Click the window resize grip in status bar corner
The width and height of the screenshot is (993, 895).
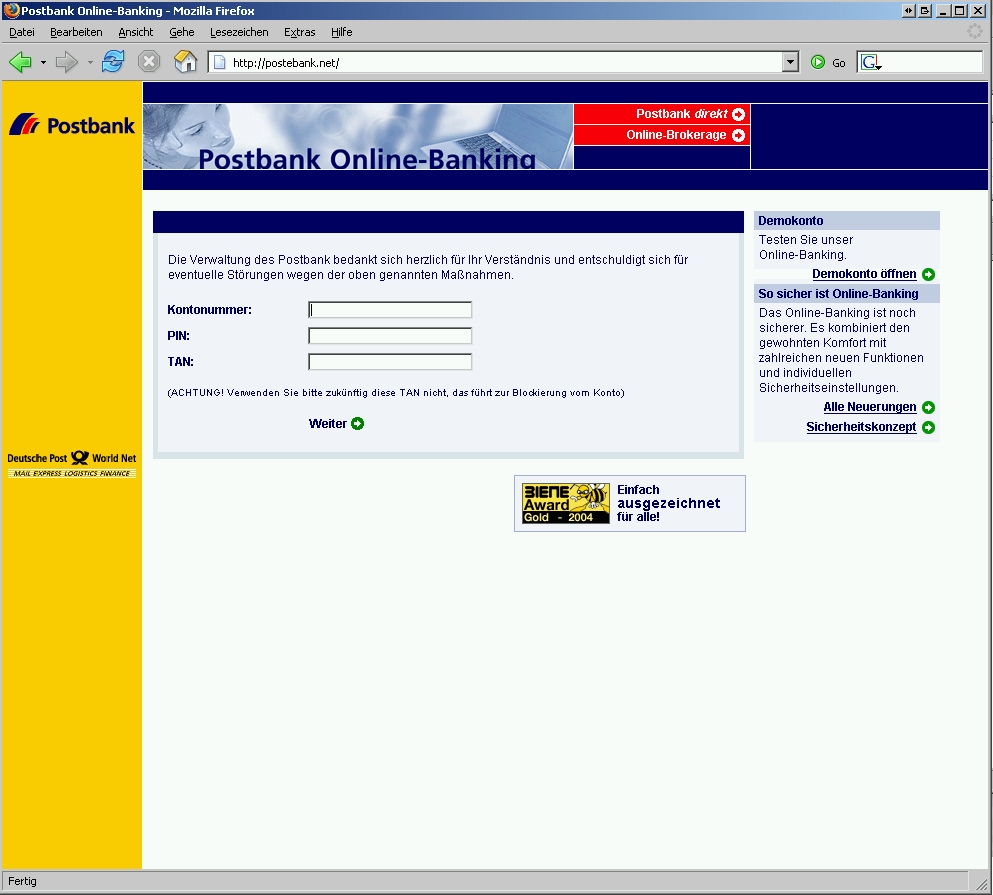tap(982, 884)
